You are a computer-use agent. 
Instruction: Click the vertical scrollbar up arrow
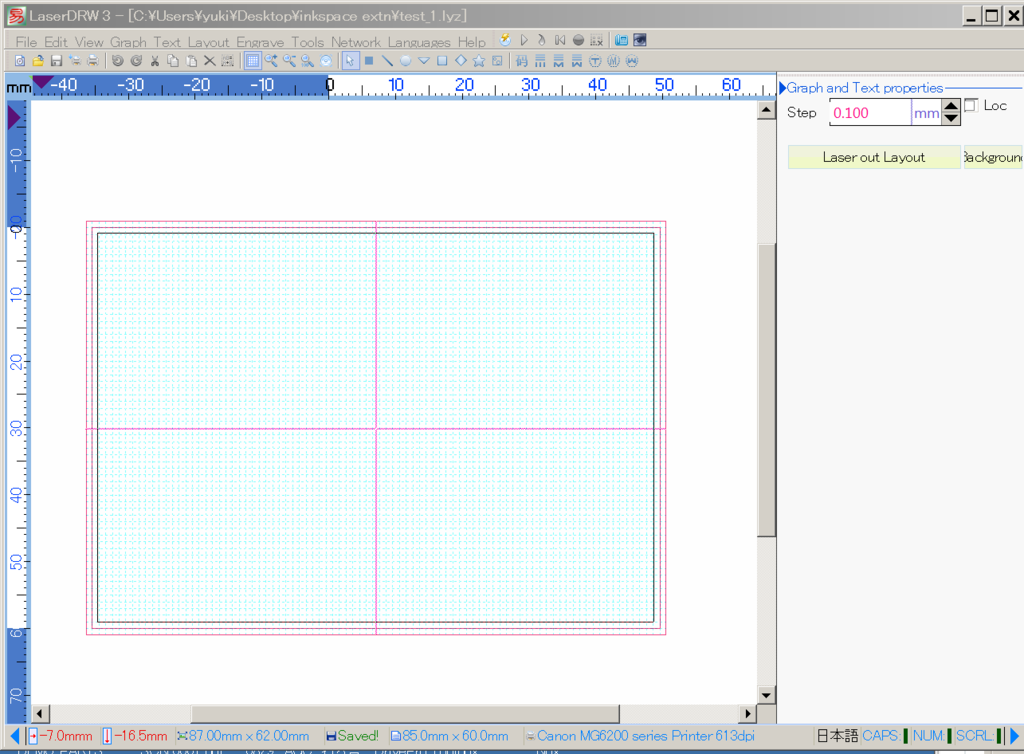[766, 110]
